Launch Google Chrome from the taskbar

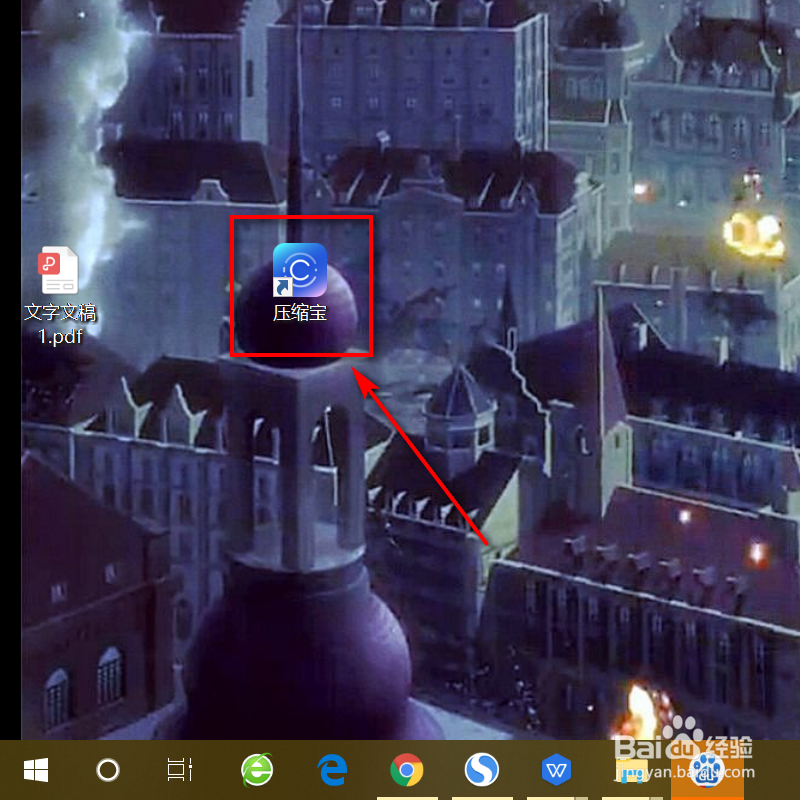[407, 770]
